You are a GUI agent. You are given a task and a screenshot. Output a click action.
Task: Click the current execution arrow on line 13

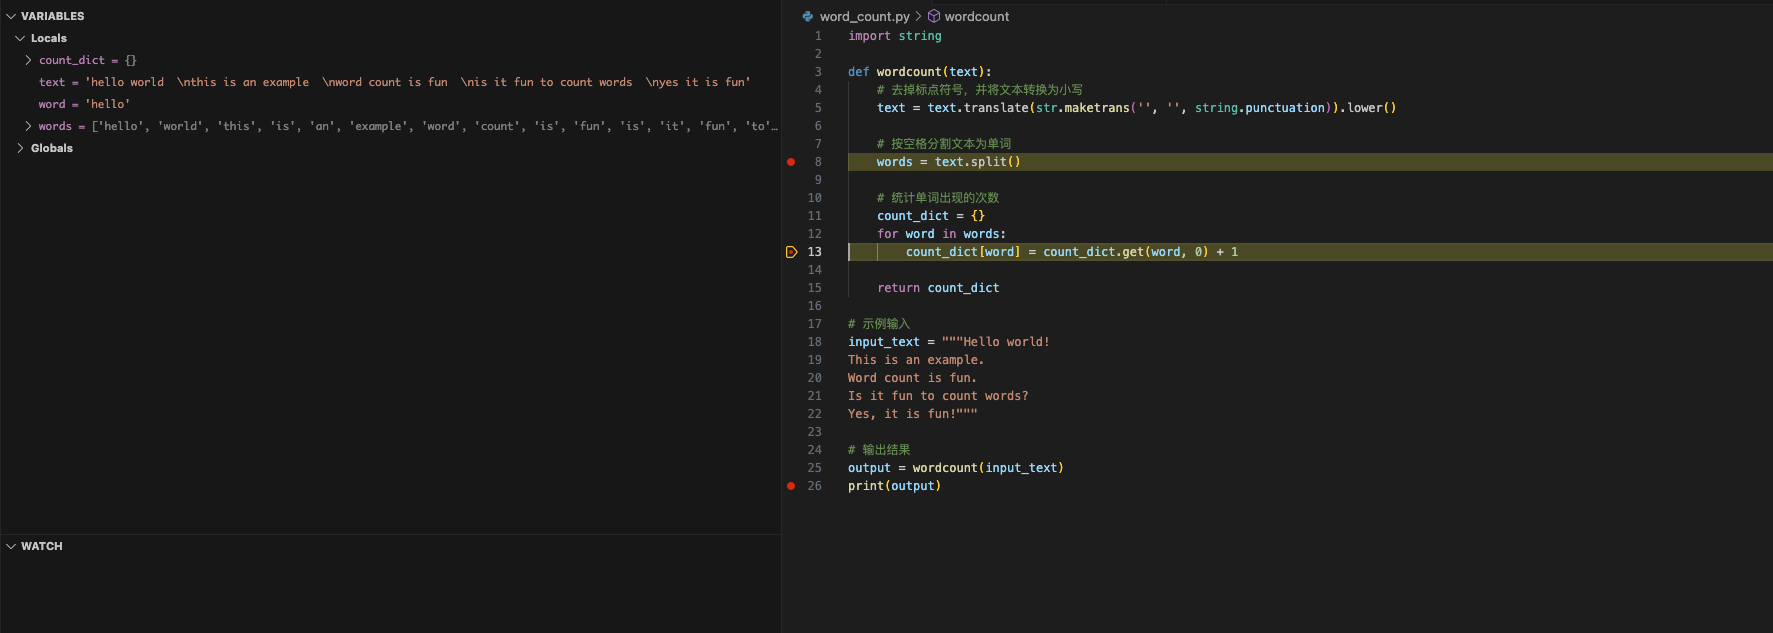[x=791, y=252]
